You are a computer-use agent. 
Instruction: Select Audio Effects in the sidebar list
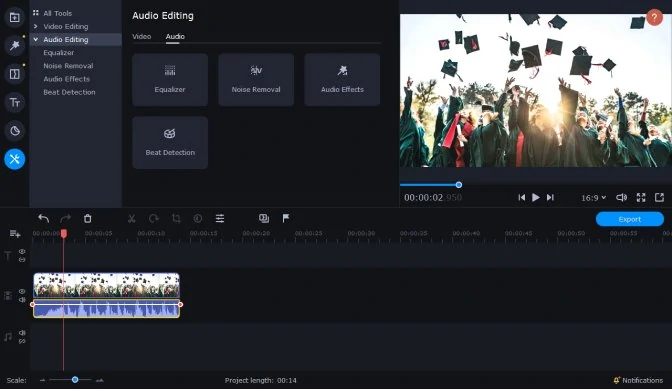pos(66,79)
